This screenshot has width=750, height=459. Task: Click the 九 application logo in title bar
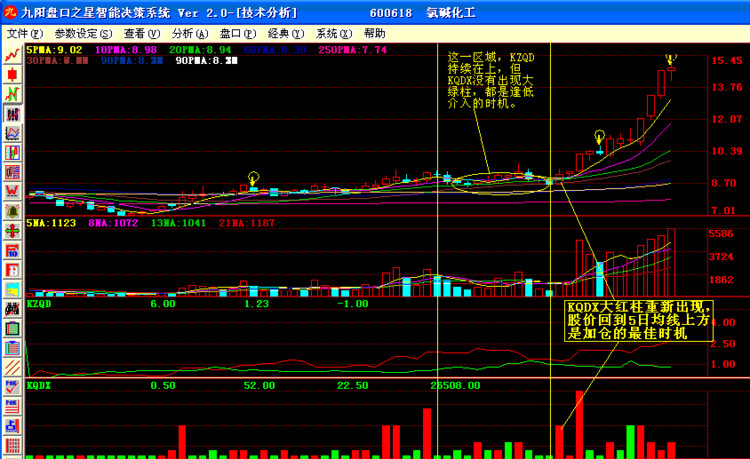point(10,12)
